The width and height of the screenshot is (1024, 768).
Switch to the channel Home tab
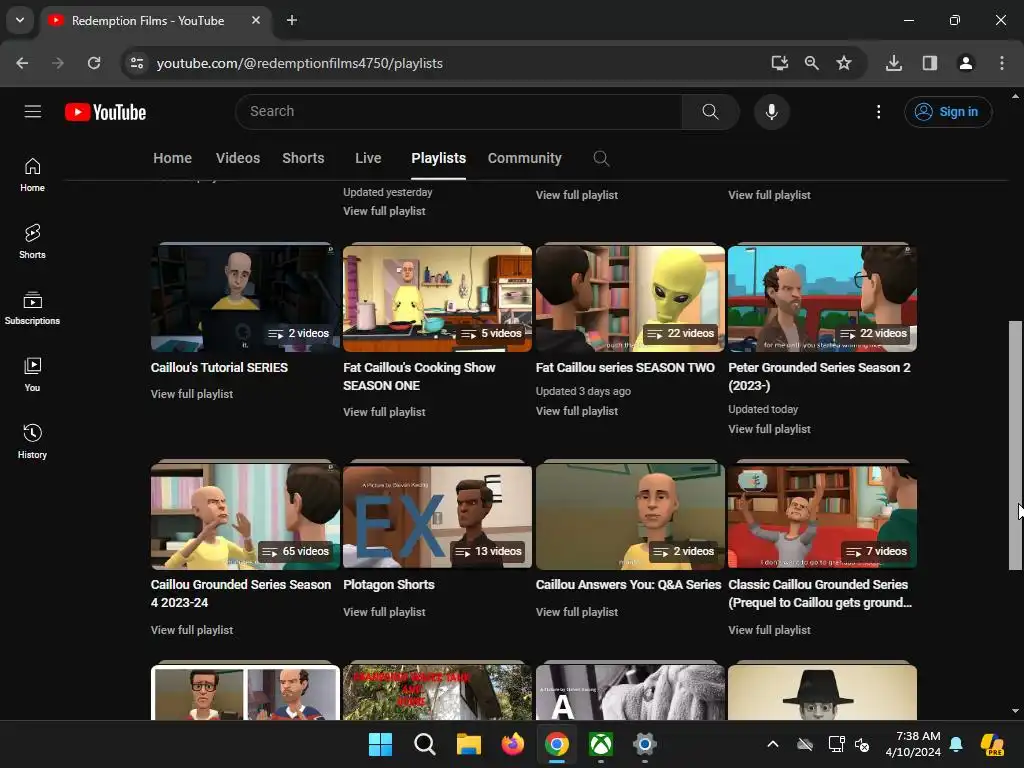coord(172,158)
